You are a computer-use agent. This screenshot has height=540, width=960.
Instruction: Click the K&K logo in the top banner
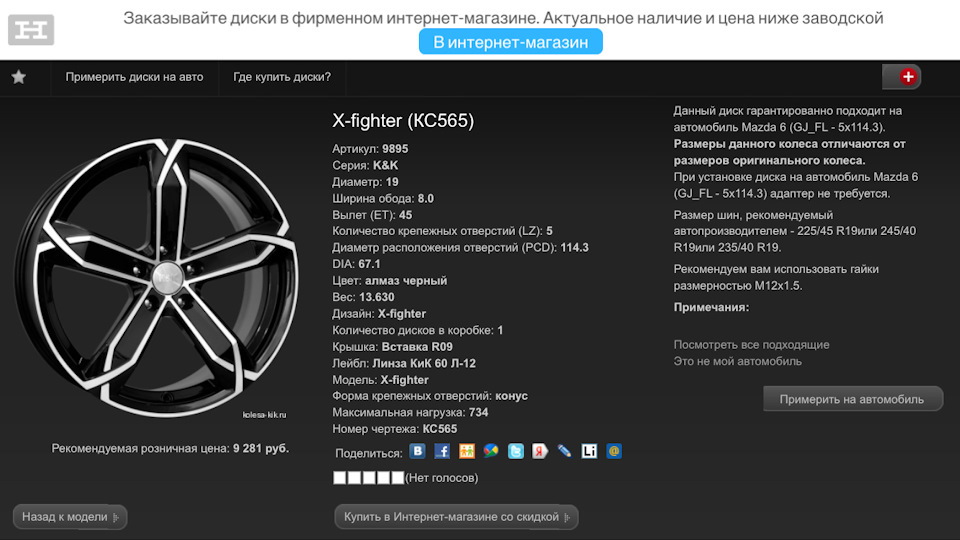pos(31,29)
